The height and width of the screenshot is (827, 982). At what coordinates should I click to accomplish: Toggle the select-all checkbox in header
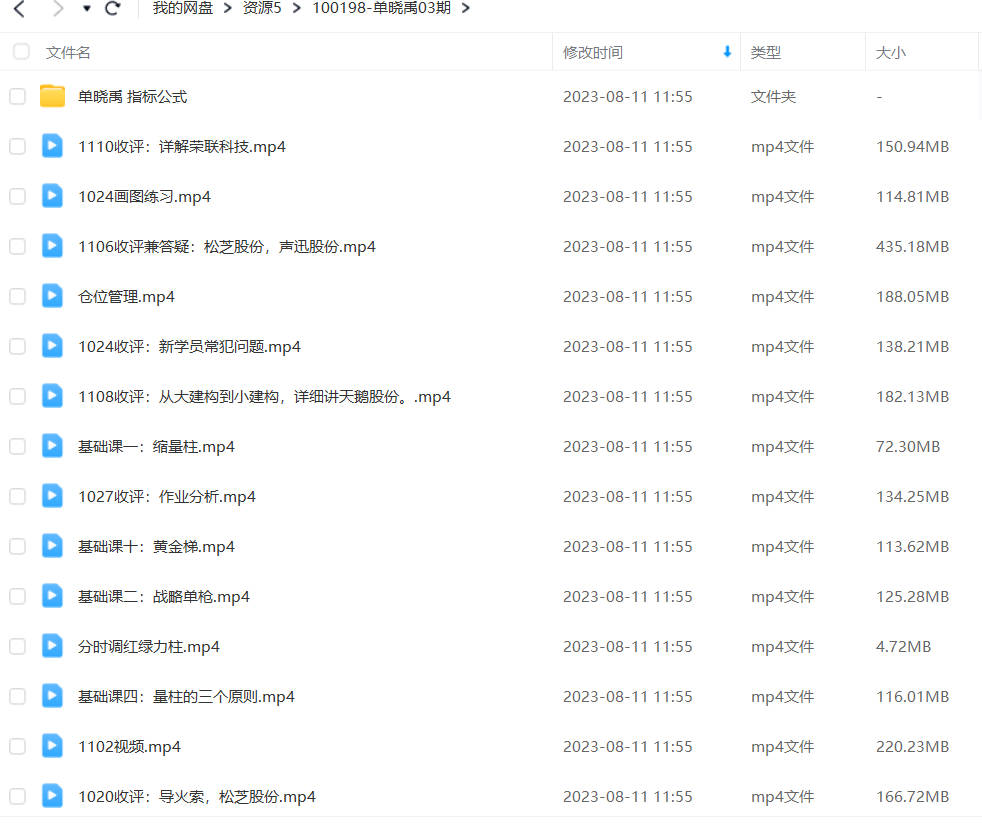pyautogui.click(x=21, y=51)
